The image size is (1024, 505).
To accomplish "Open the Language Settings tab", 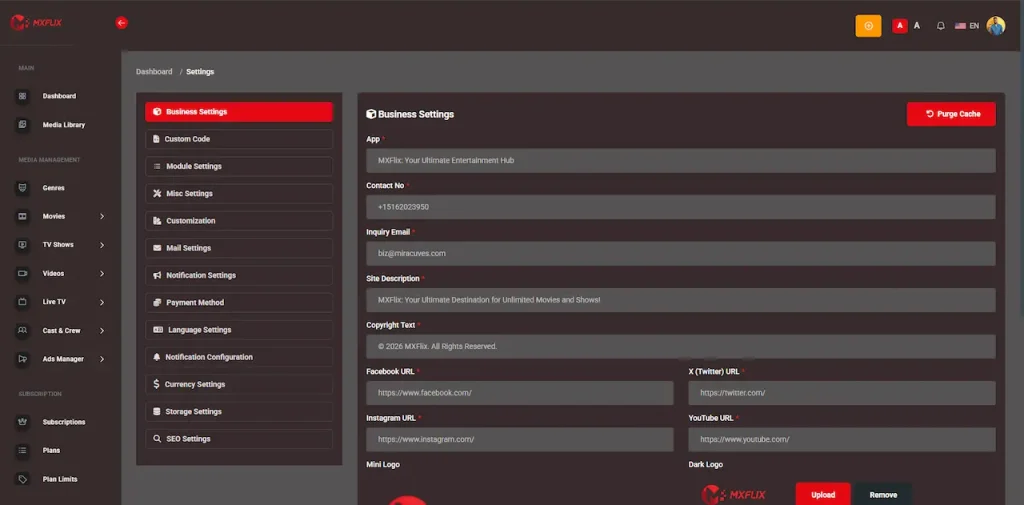I will tap(239, 330).
